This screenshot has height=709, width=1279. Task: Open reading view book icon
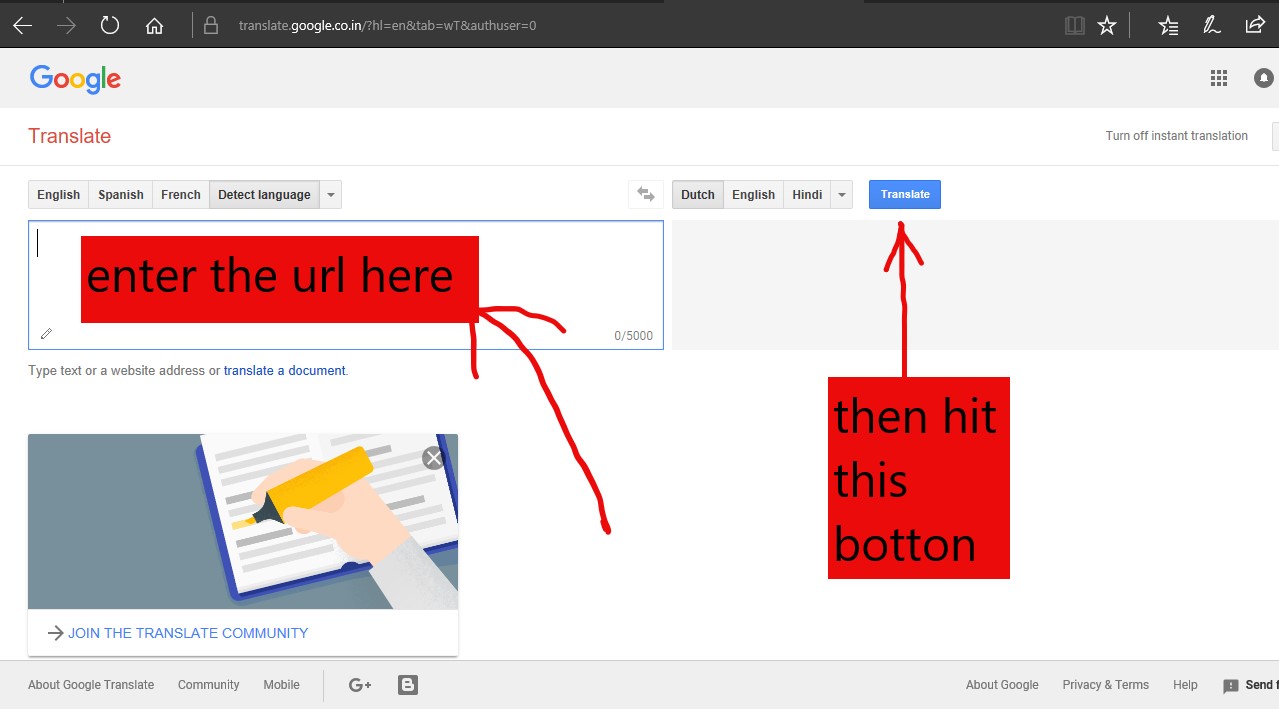pos(1075,26)
